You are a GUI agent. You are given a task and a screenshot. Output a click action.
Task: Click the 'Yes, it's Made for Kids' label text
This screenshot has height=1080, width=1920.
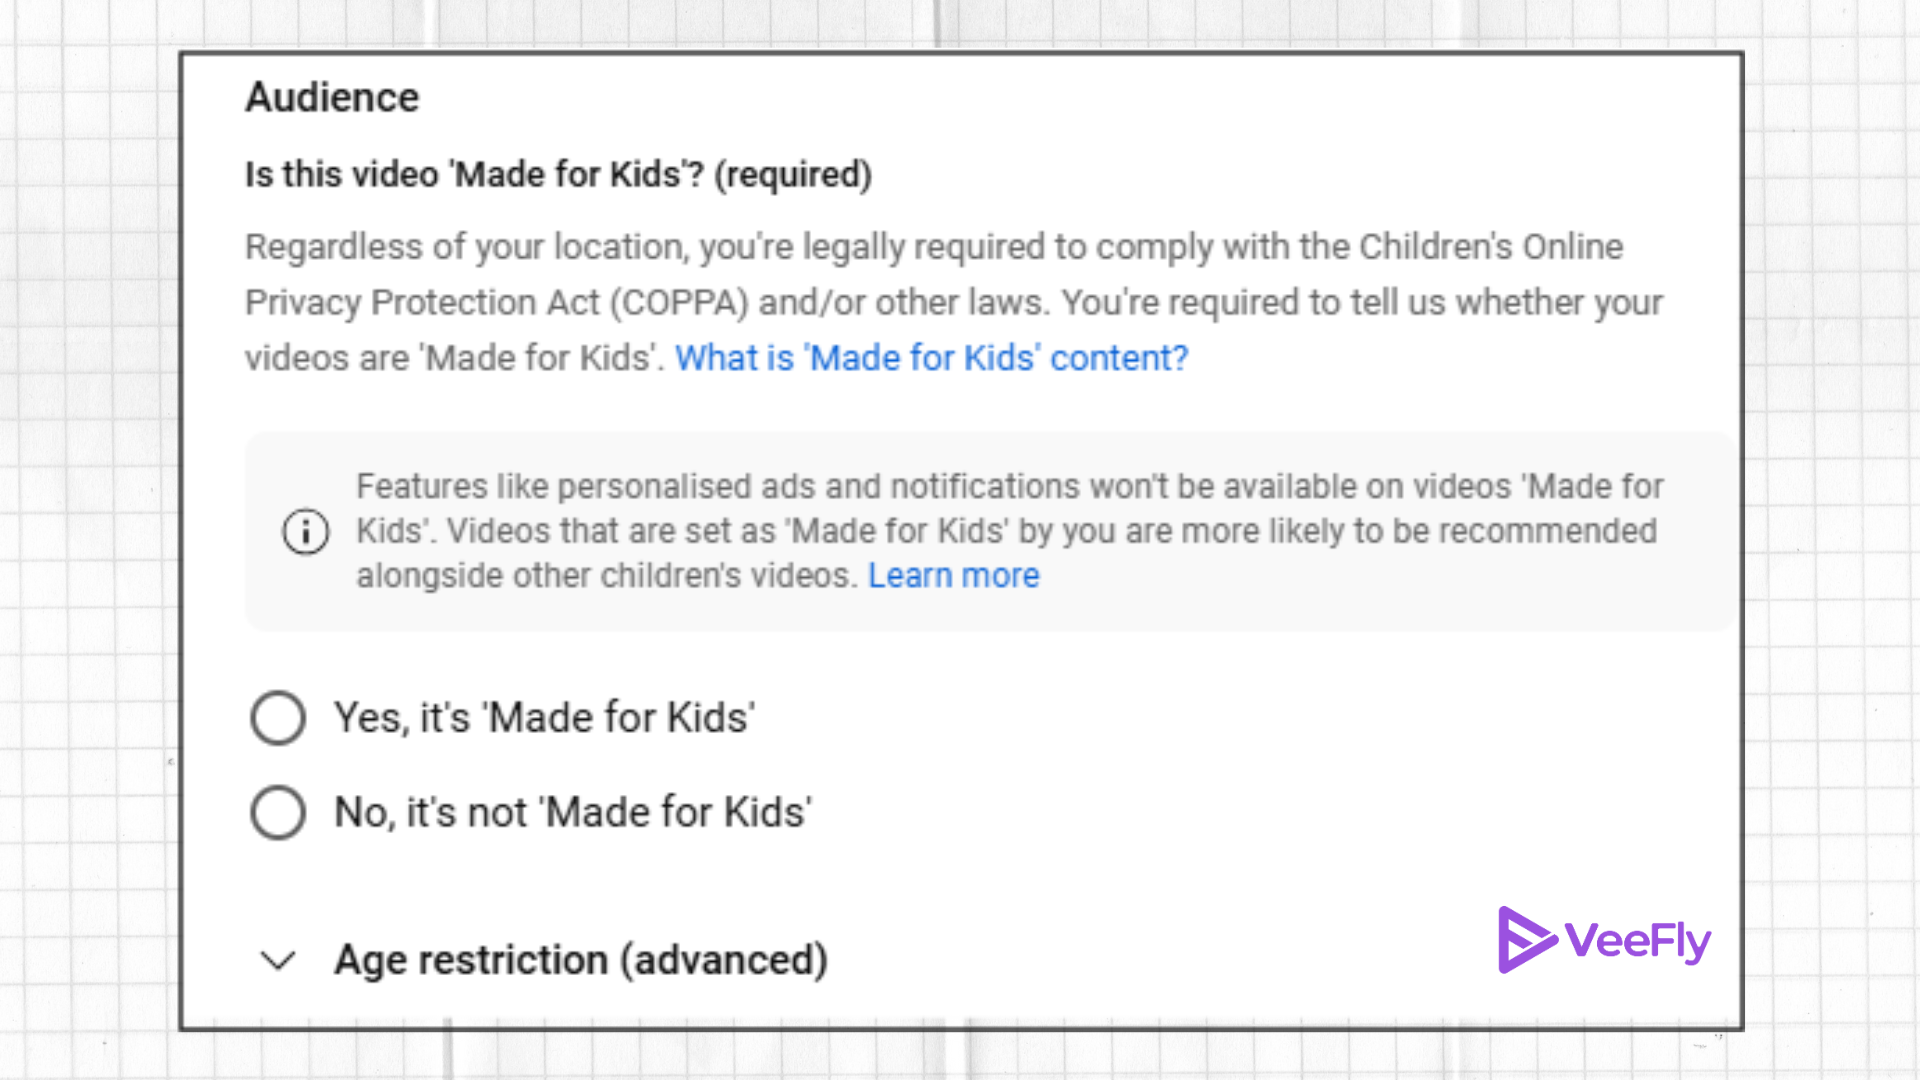543,717
